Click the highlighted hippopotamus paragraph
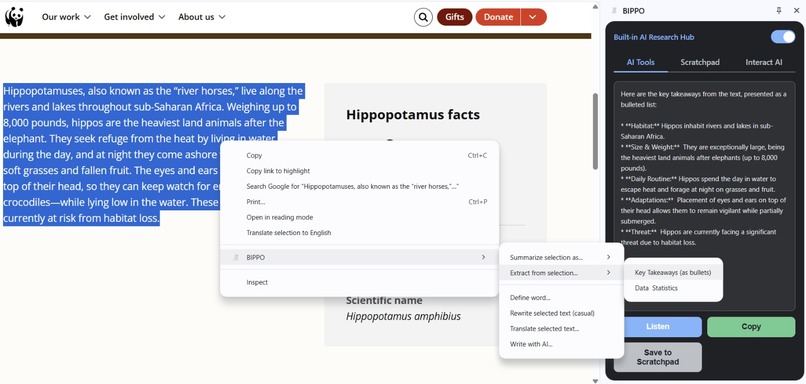The width and height of the screenshot is (806, 384). tap(153, 155)
